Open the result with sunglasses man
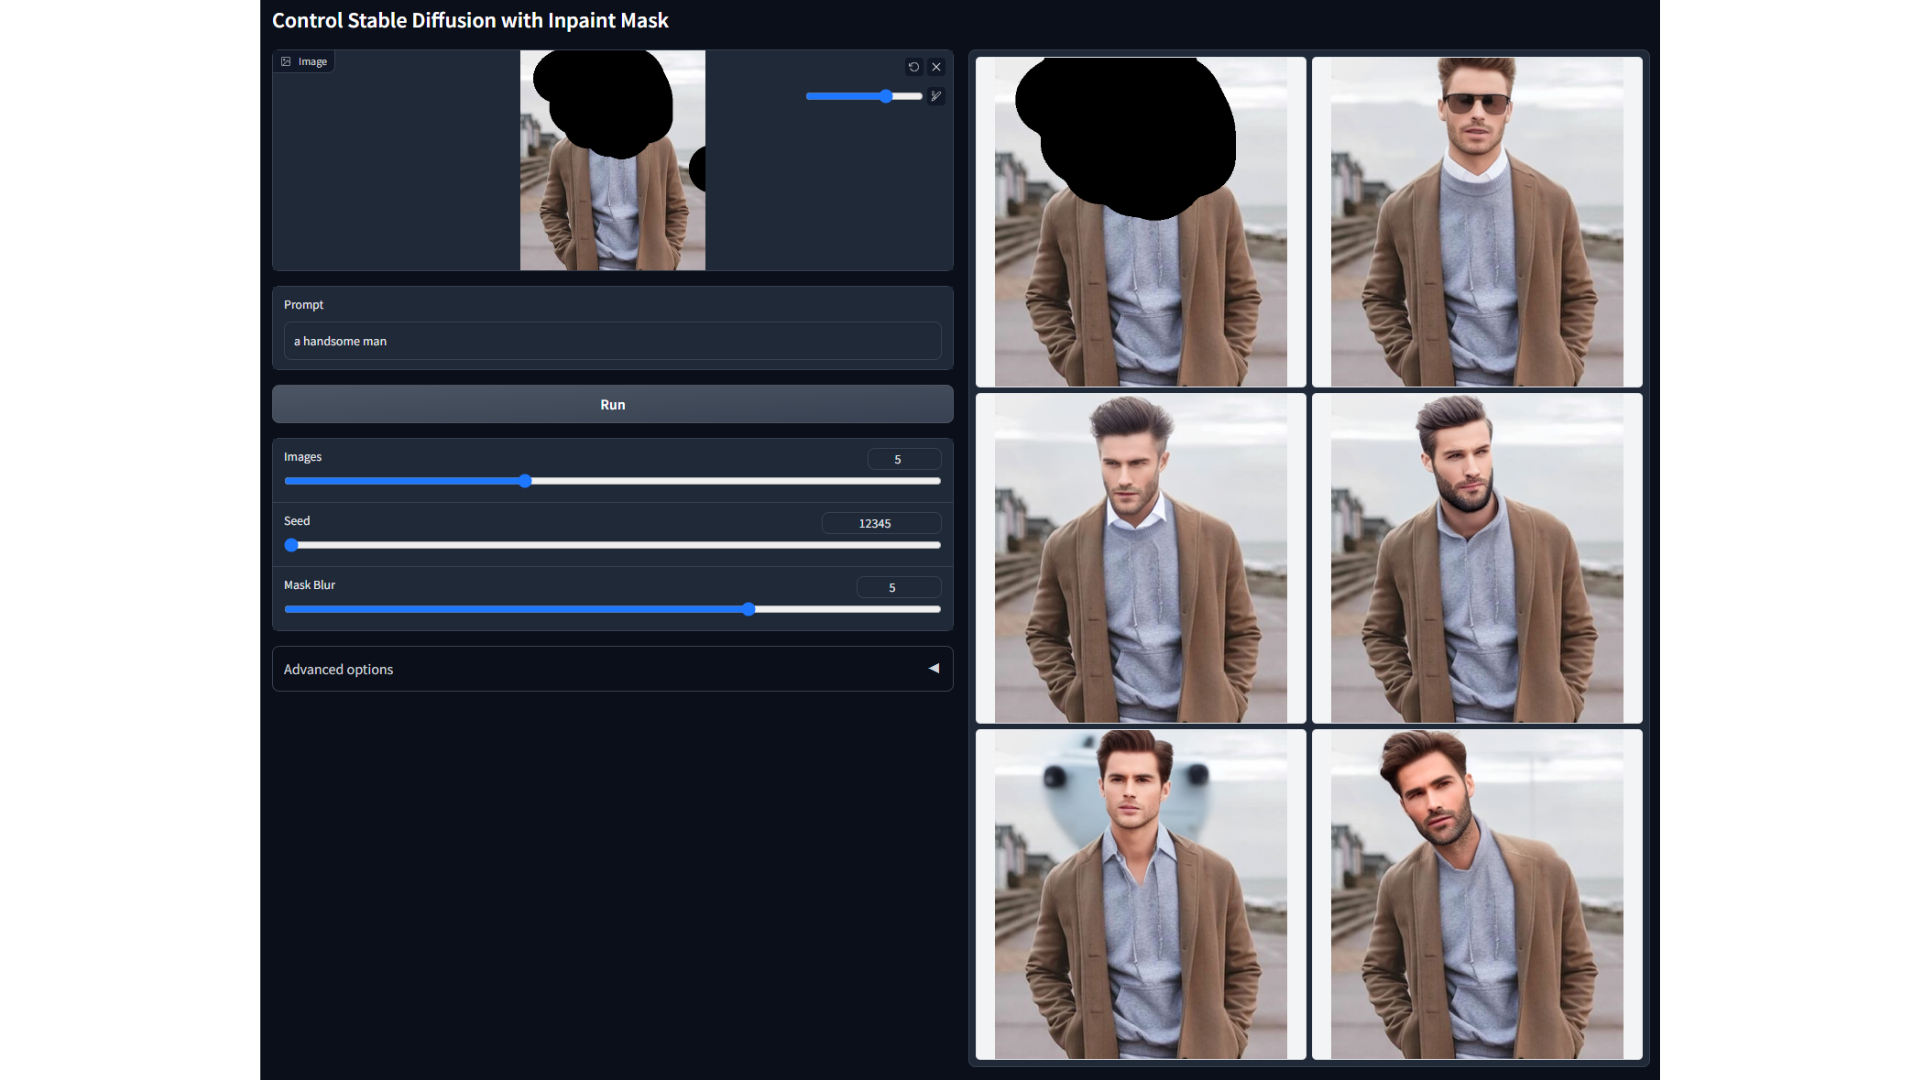Viewport: 1920px width, 1080px height. tap(1477, 222)
